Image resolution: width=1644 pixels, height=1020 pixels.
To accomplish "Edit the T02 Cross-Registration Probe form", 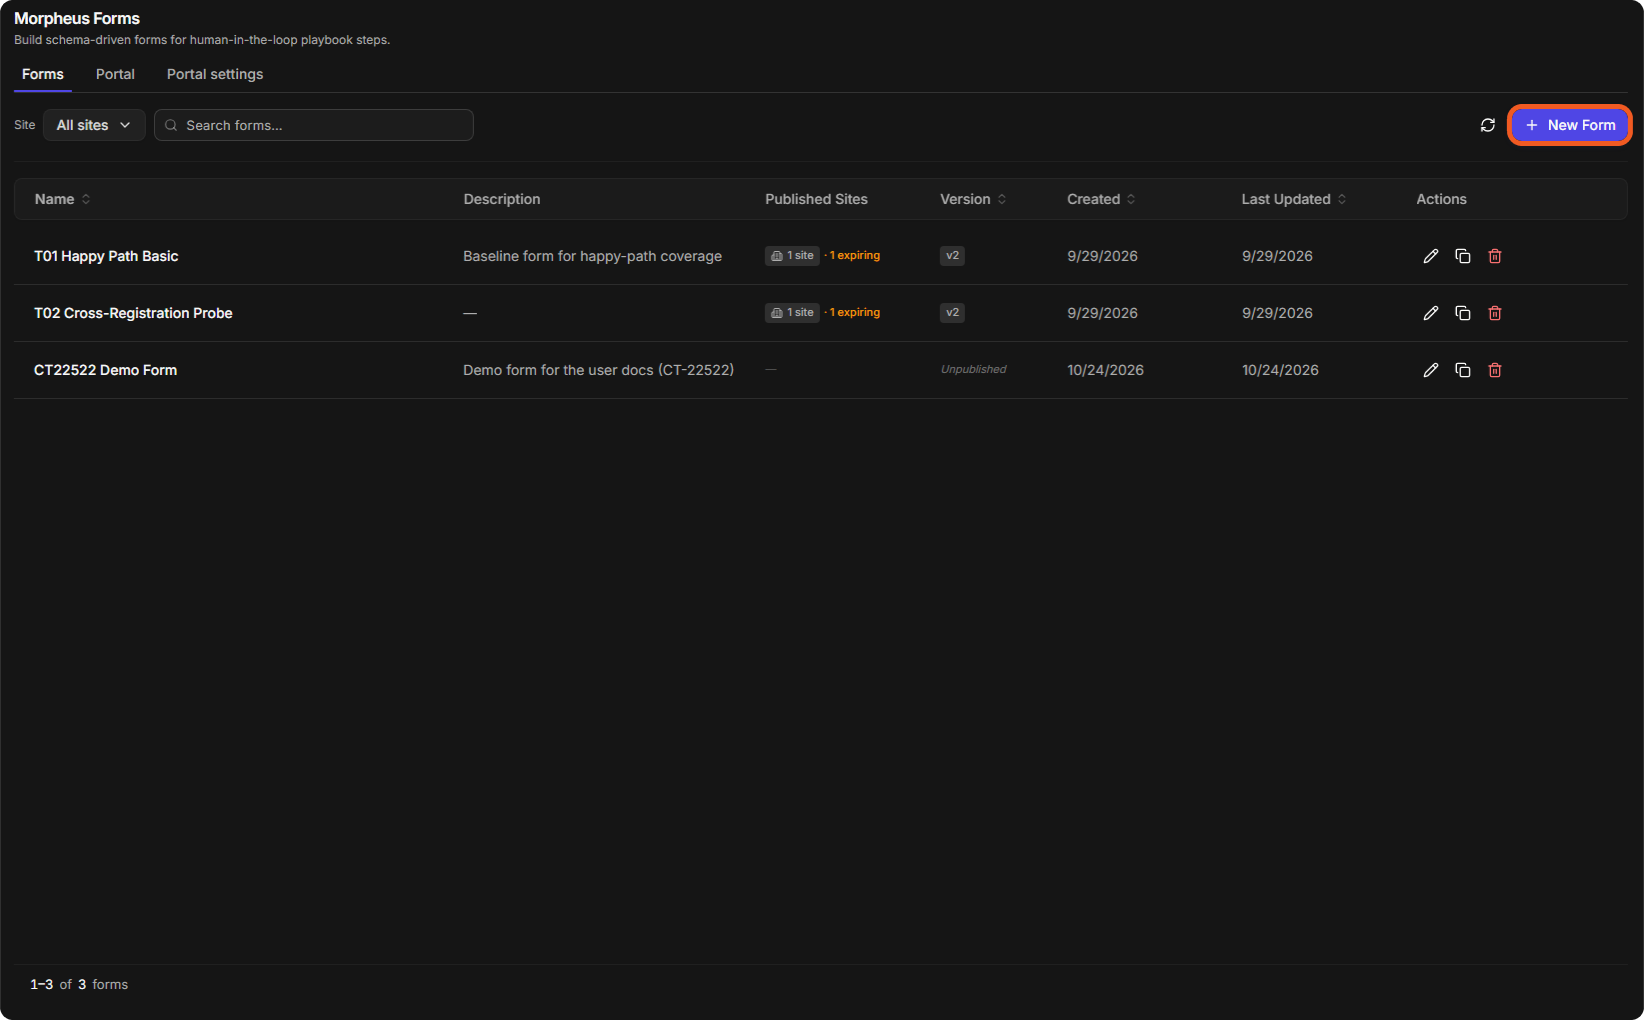I will (1431, 313).
